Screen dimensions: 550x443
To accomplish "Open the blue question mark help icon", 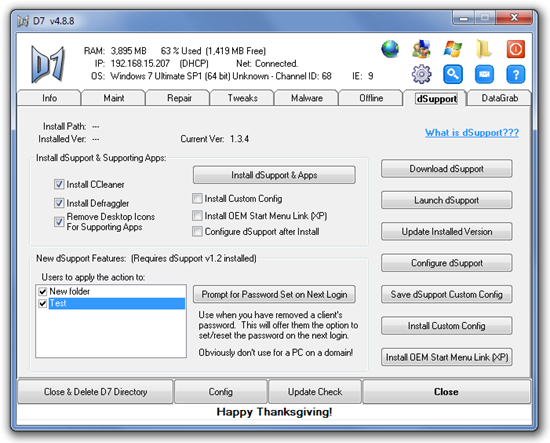I will [515, 74].
